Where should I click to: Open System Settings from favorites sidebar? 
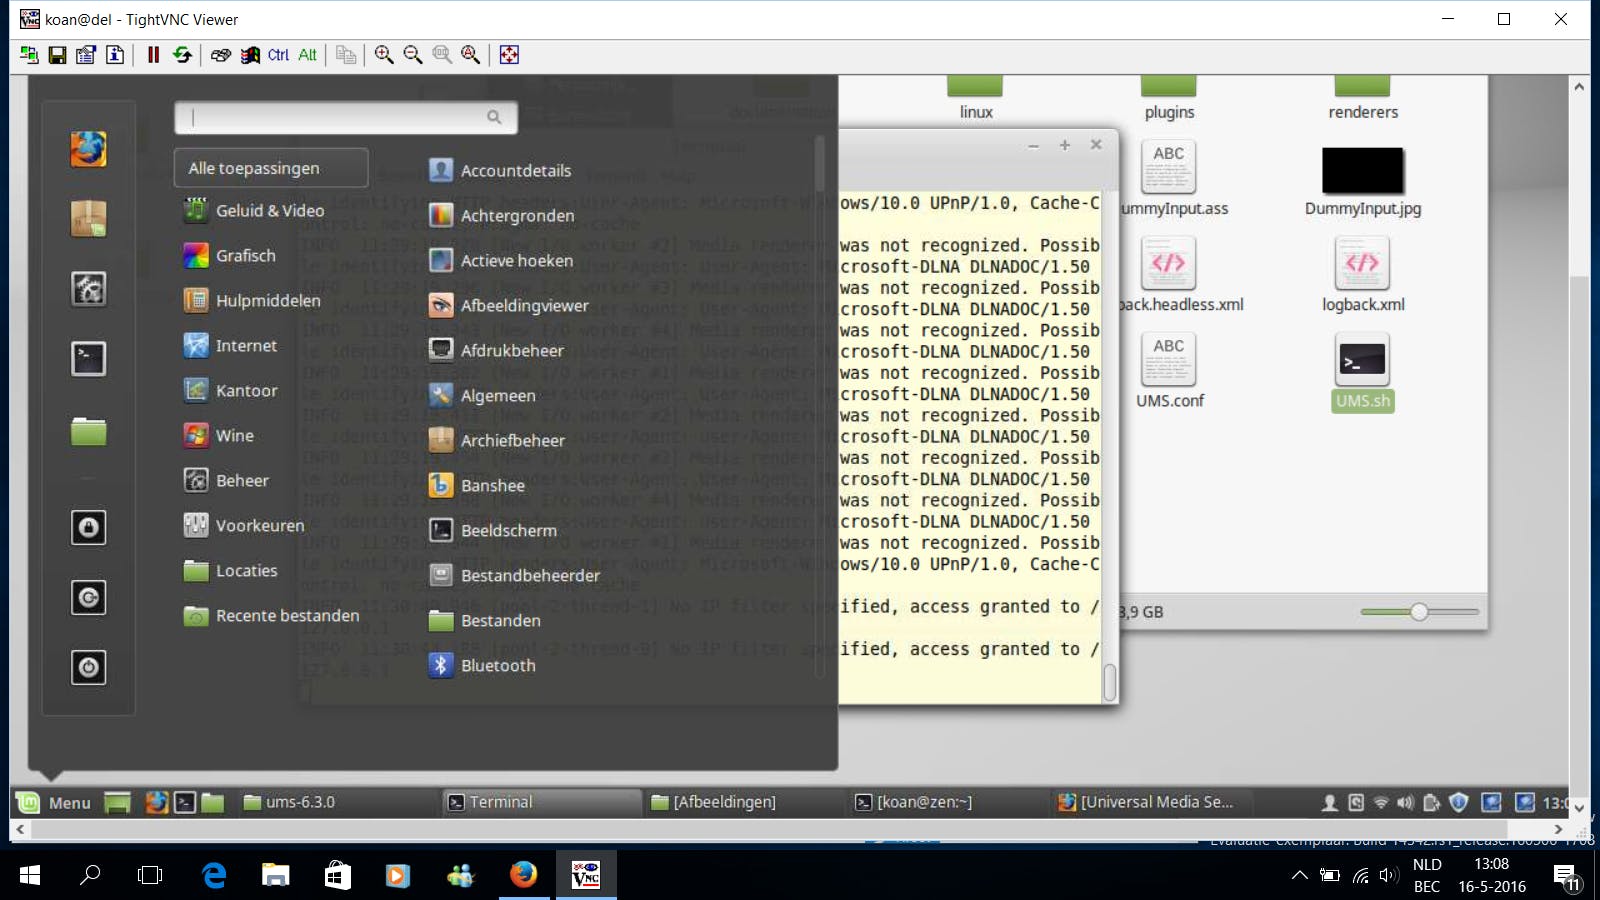[x=88, y=289]
